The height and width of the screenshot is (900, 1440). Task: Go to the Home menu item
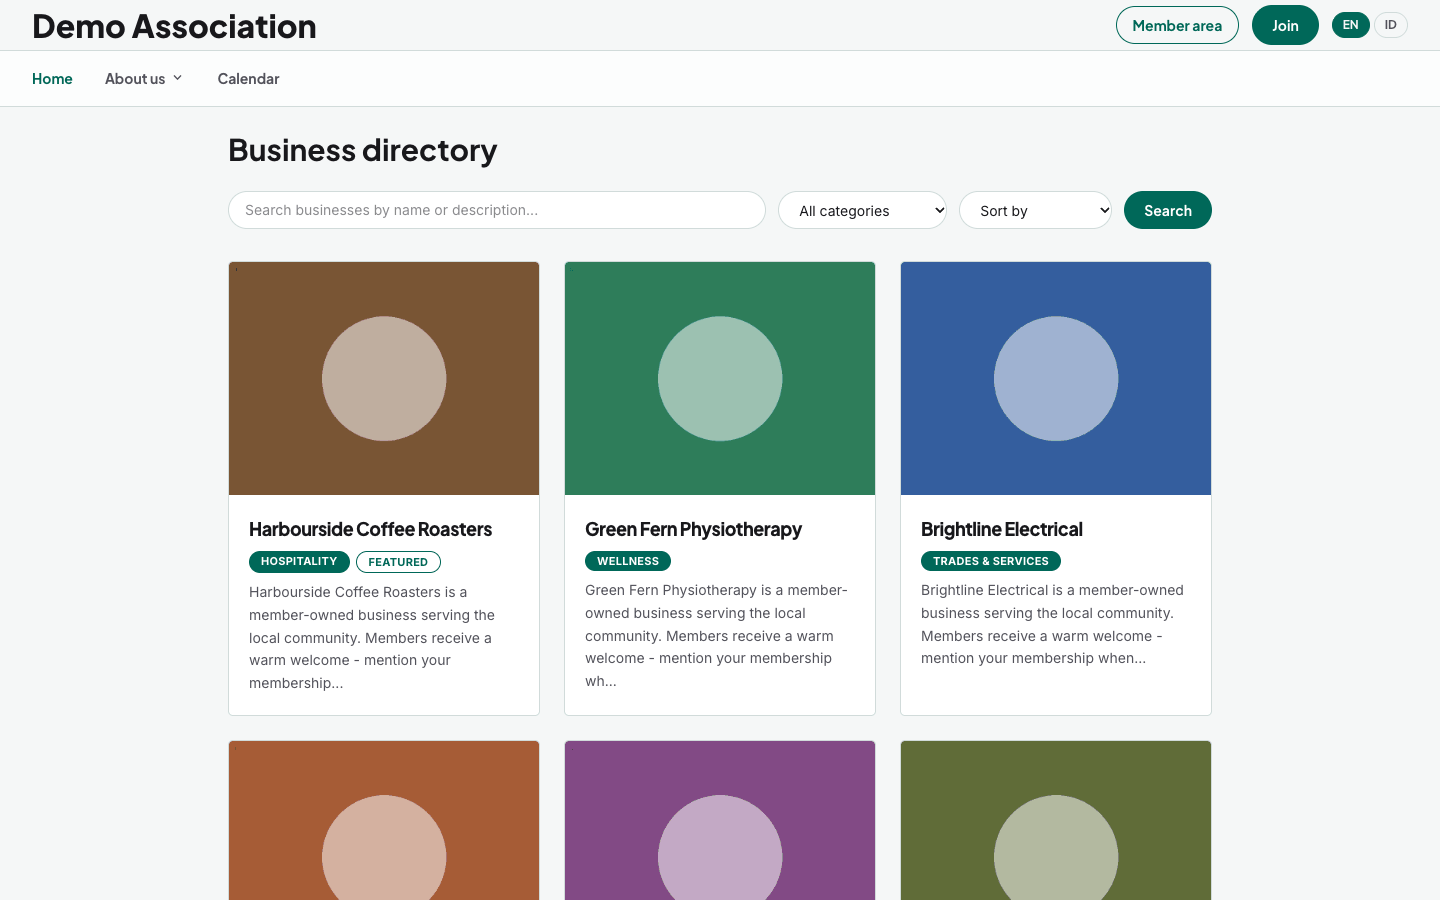click(x=52, y=79)
